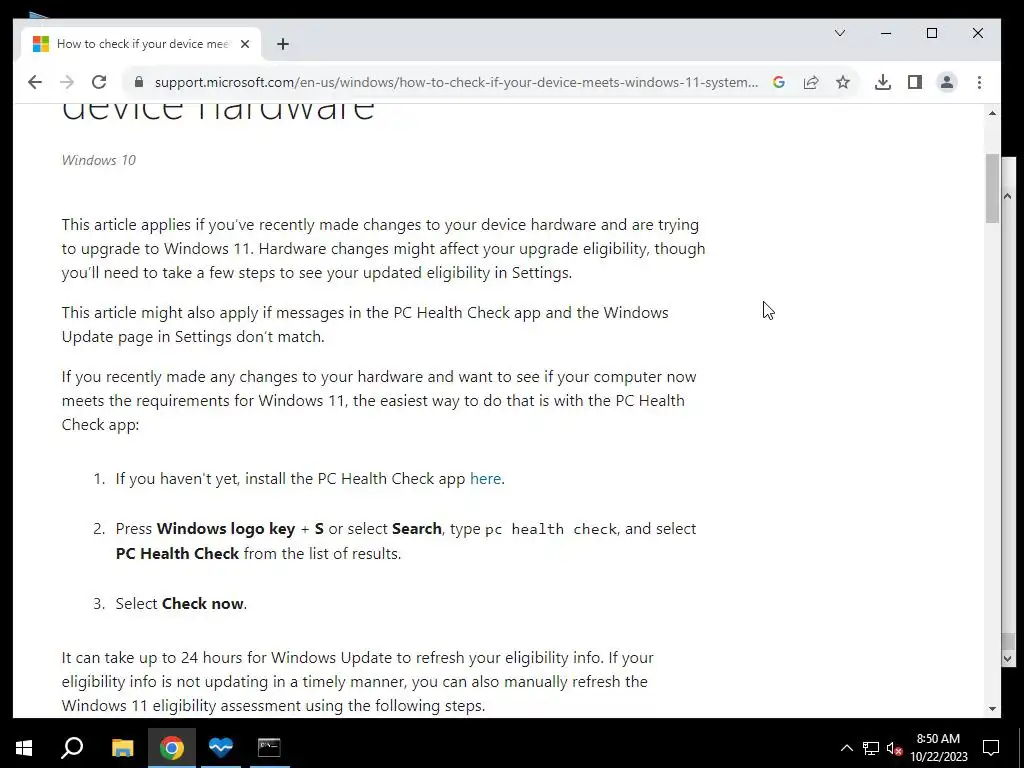Close the 'How to check if your device' tab
Screen dimensions: 1024x768
245,44
